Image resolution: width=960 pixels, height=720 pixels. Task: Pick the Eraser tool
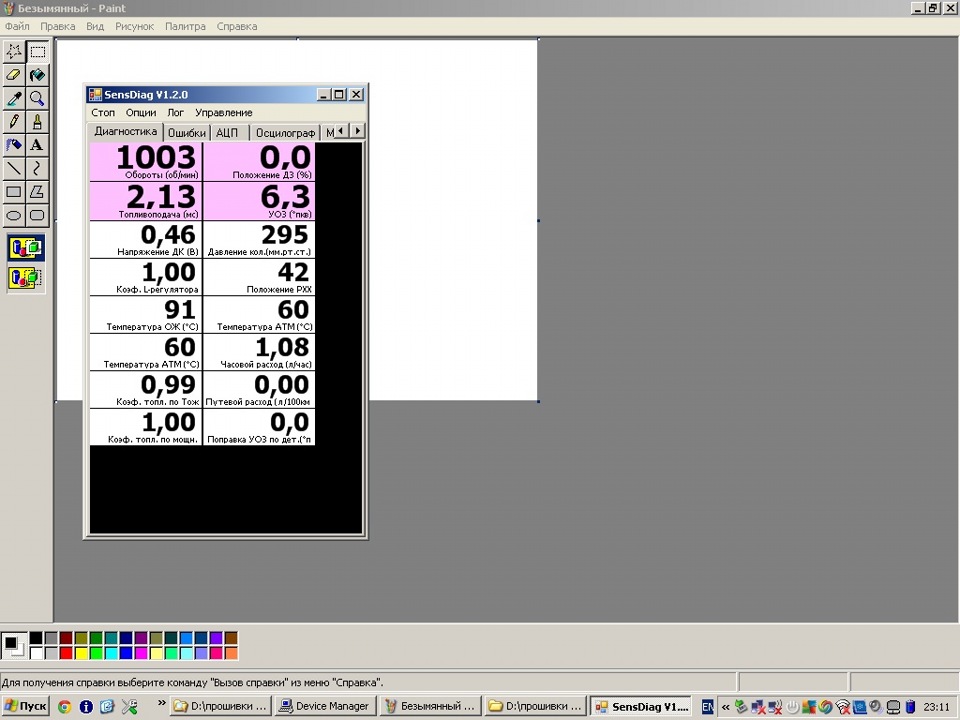click(14, 75)
